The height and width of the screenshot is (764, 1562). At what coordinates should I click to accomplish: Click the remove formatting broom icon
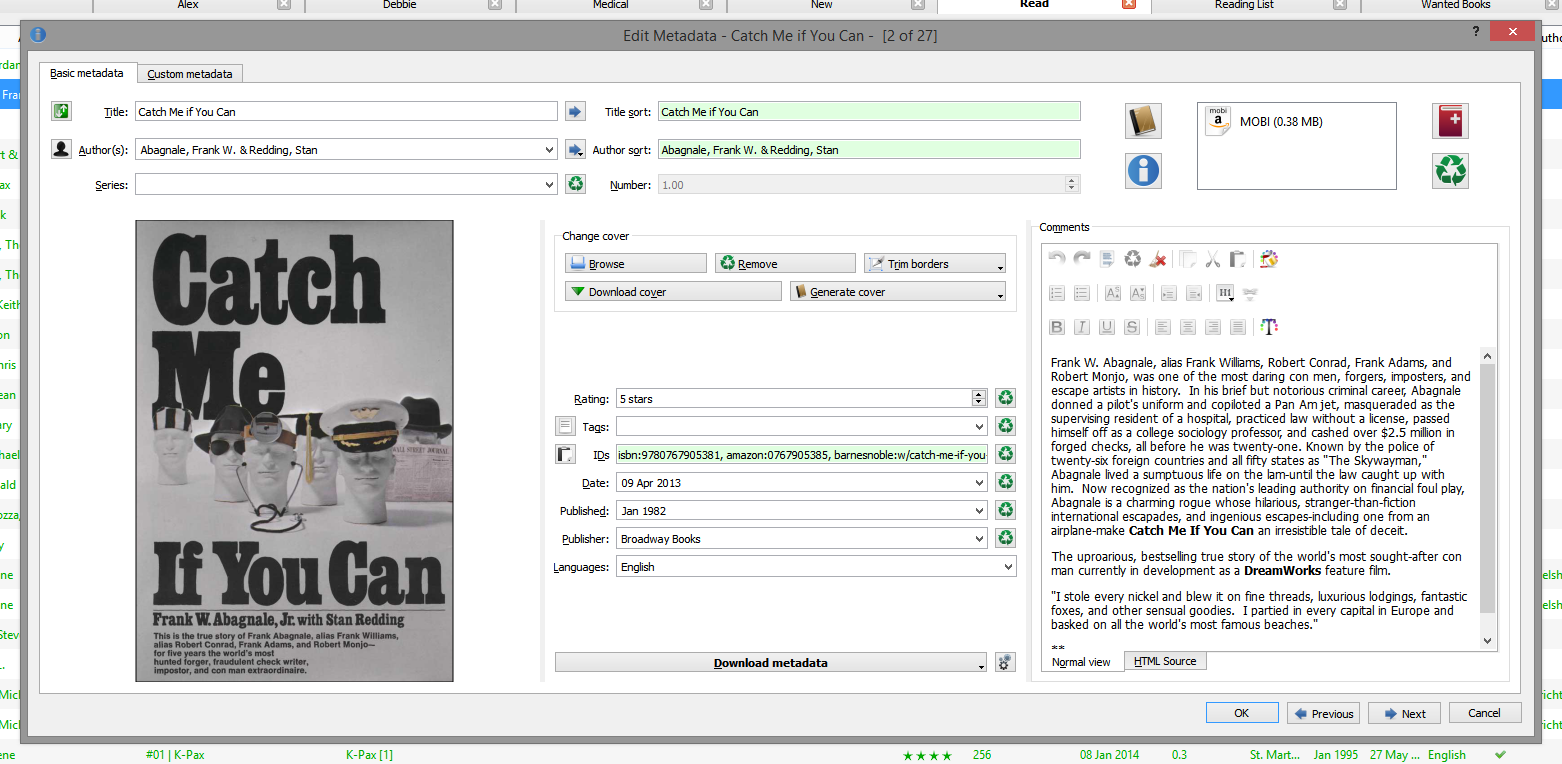(x=1158, y=259)
